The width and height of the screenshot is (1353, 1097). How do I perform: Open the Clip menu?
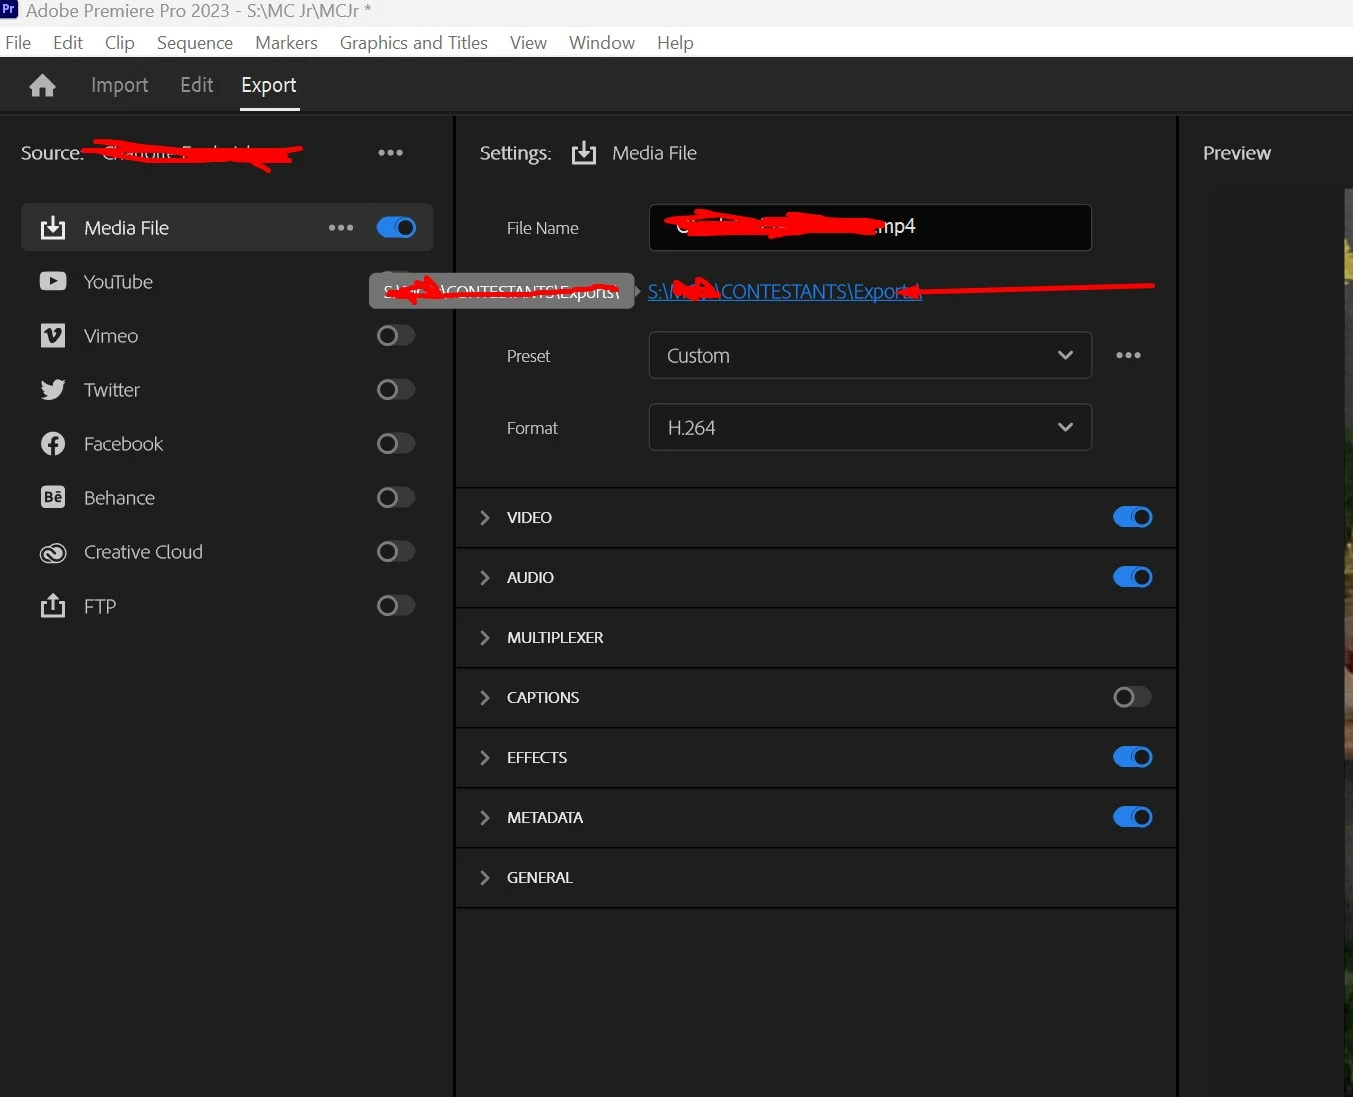point(120,43)
